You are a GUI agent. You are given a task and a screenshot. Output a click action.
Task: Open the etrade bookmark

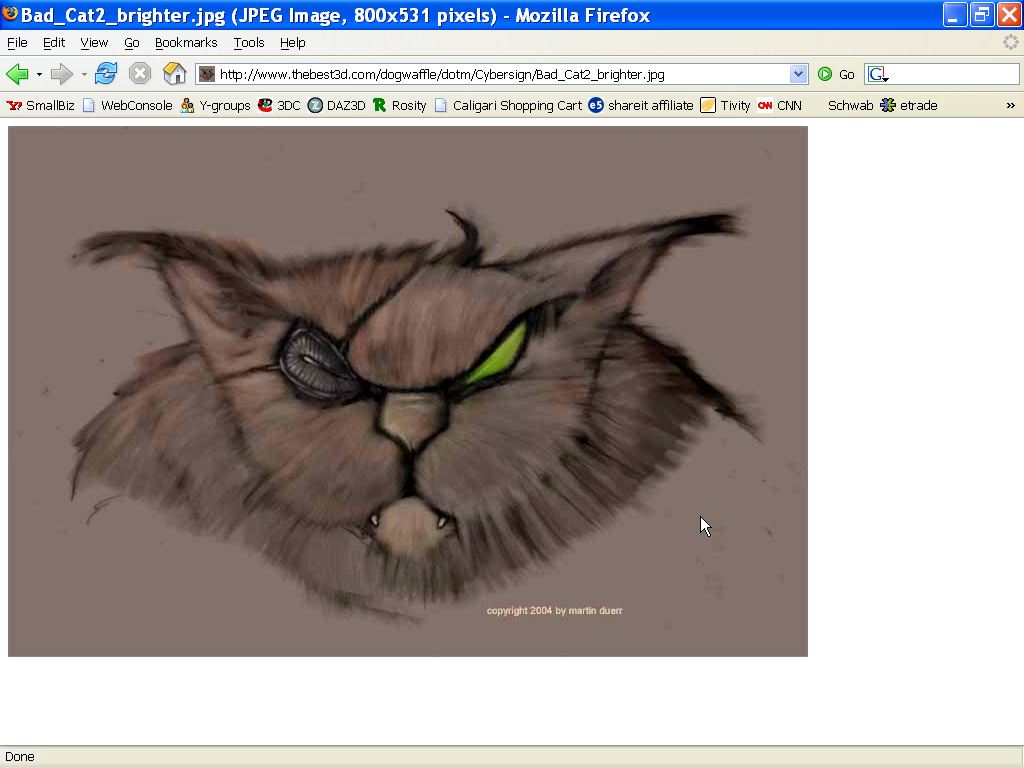pos(909,105)
